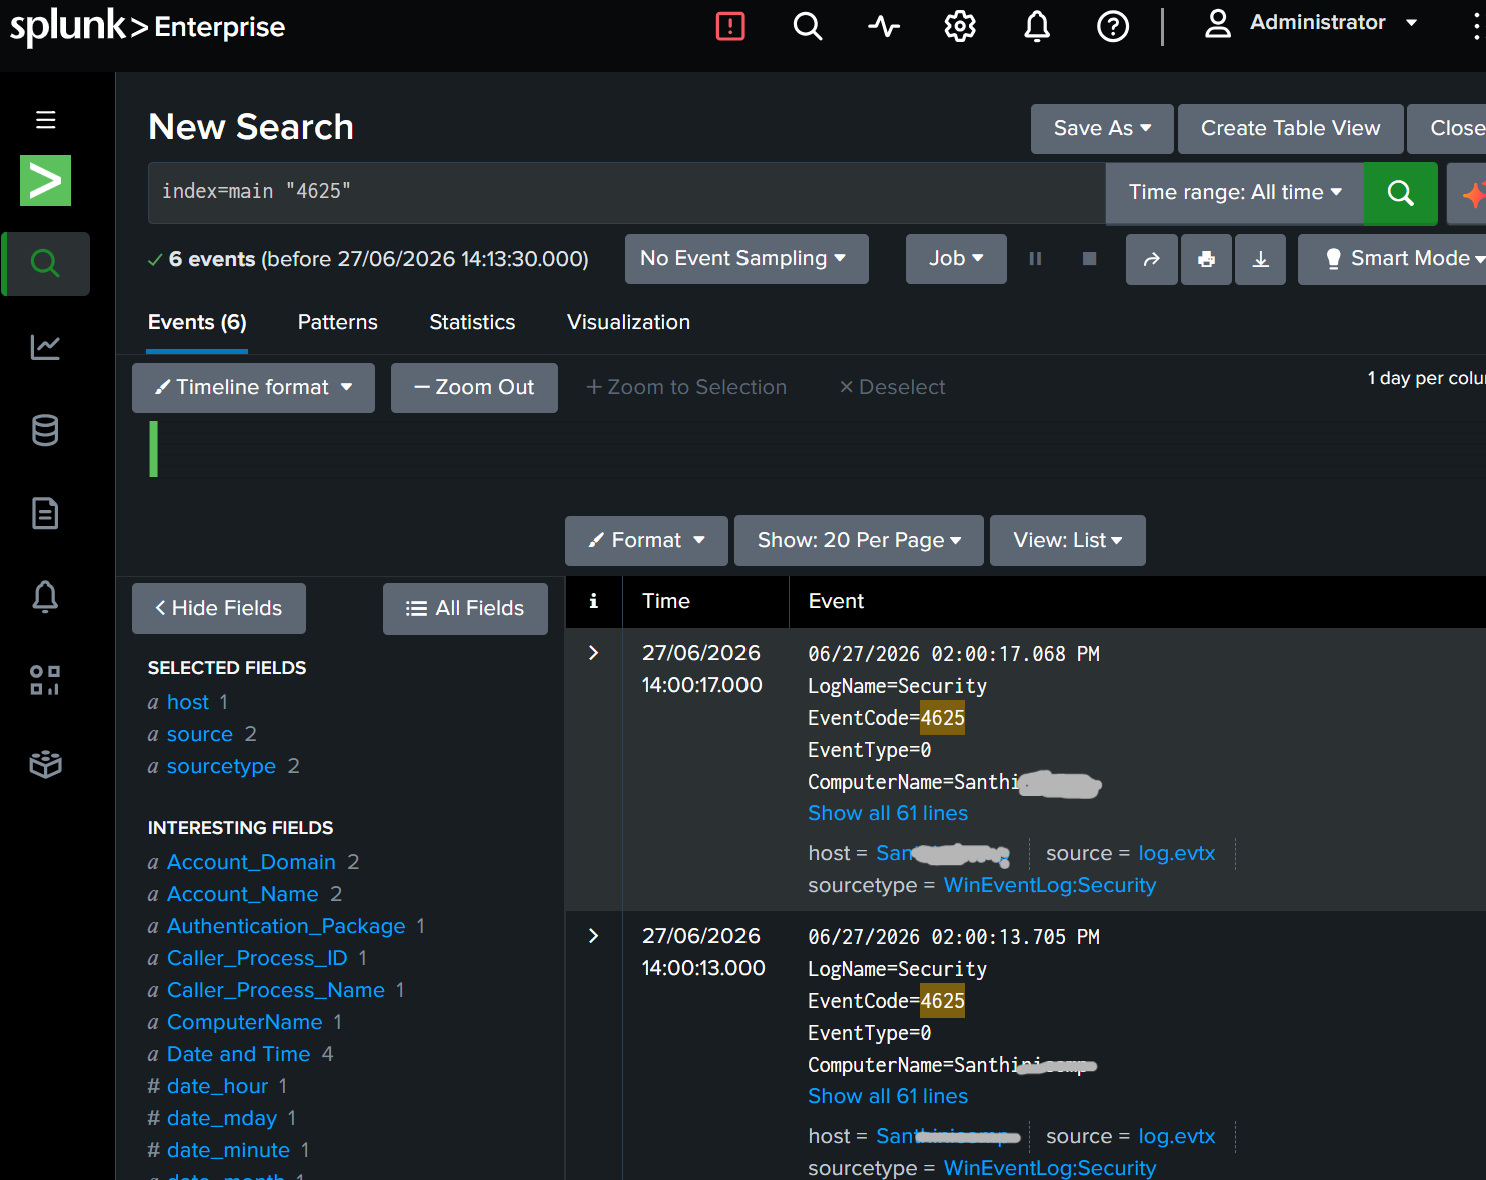Open the settings gear icon
This screenshot has width=1486, height=1180.
point(960,26)
